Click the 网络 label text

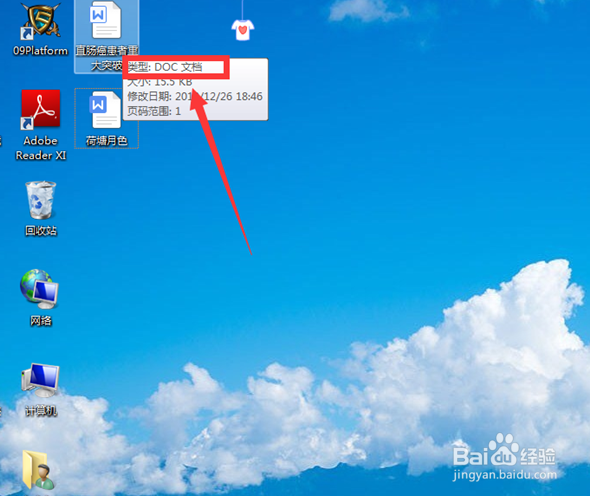[41, 321]
